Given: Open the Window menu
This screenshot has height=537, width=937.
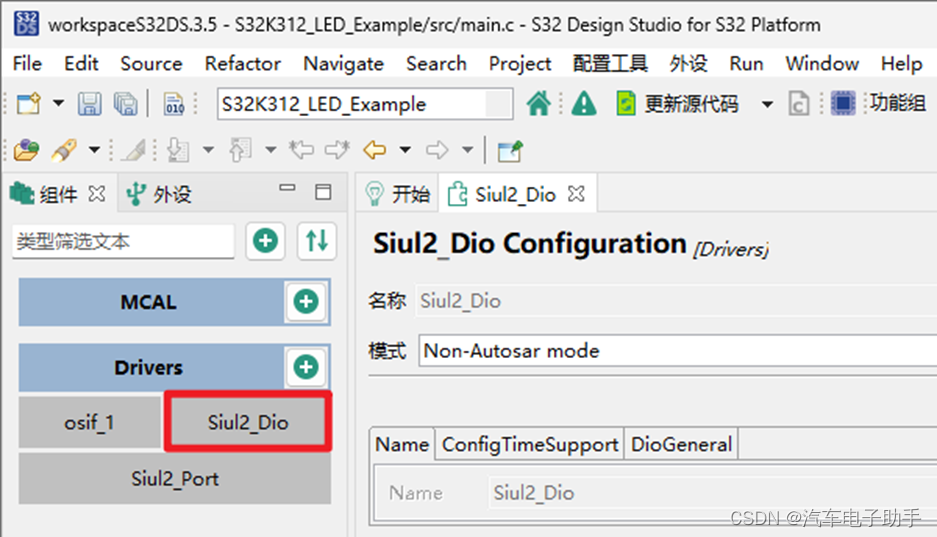Looking at the screenshot, I should pyautogui.click(x=822, y=63).
